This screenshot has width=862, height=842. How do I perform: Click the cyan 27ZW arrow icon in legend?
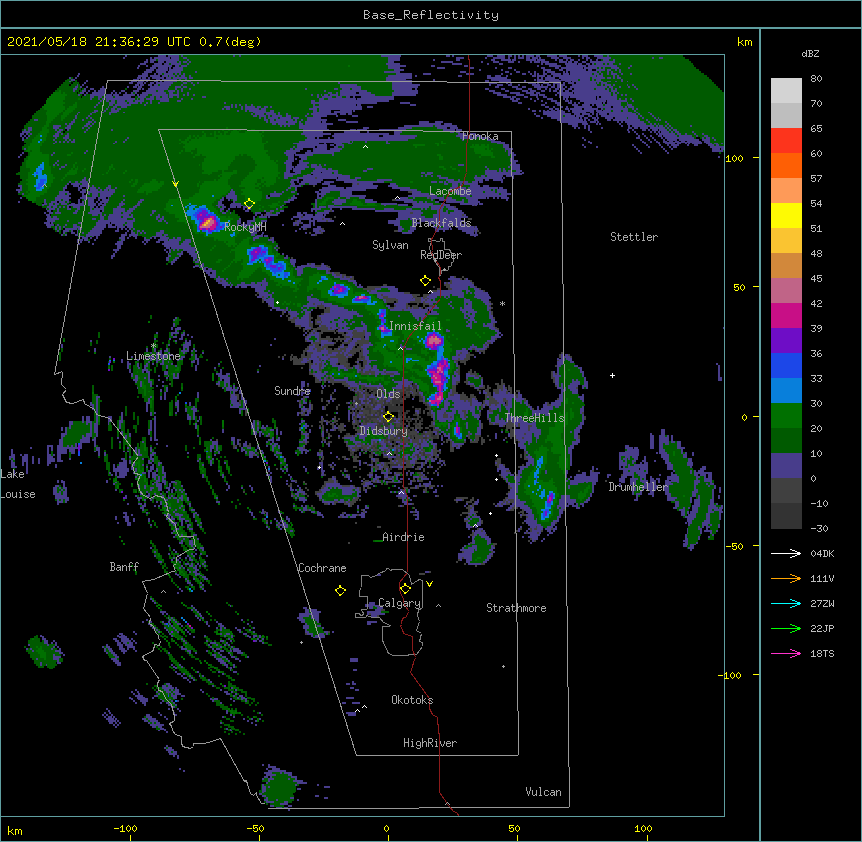(x=786, y=603)
